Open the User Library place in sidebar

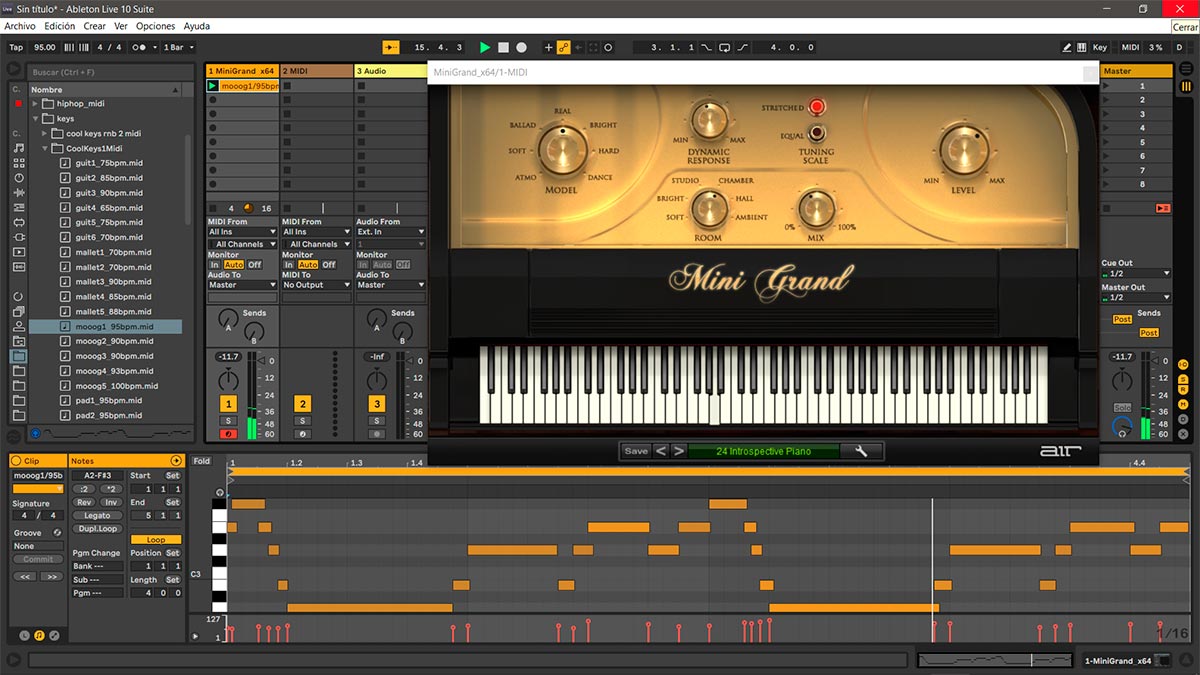click(18, 326)
